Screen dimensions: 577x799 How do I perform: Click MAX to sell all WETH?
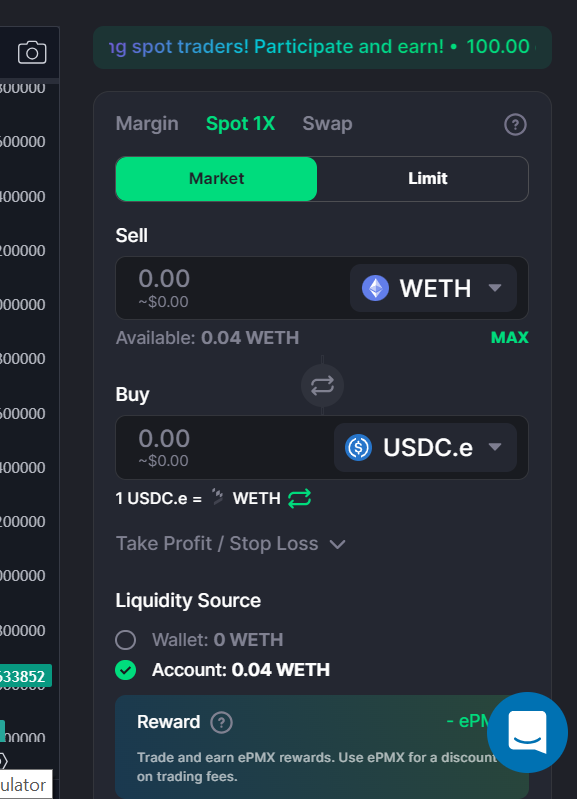click(510, 337)
